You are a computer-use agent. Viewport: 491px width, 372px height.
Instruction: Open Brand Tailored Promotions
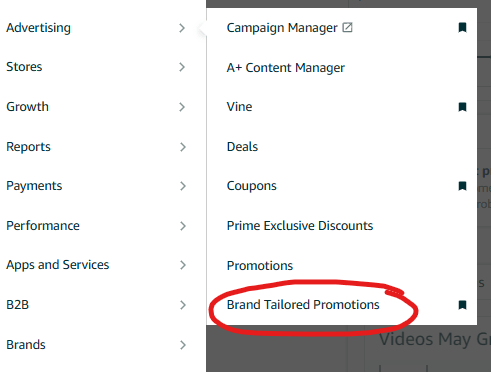click(x=303, y=305)
